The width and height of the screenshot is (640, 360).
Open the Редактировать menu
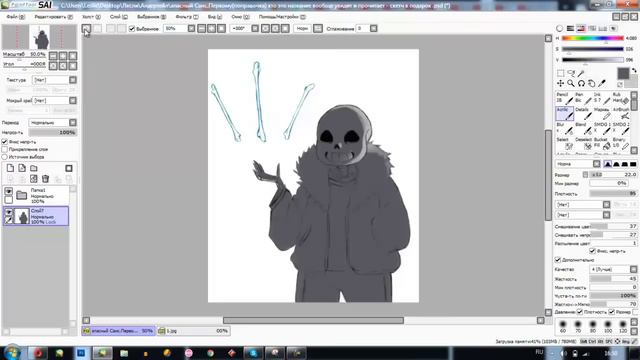point(53,17)
